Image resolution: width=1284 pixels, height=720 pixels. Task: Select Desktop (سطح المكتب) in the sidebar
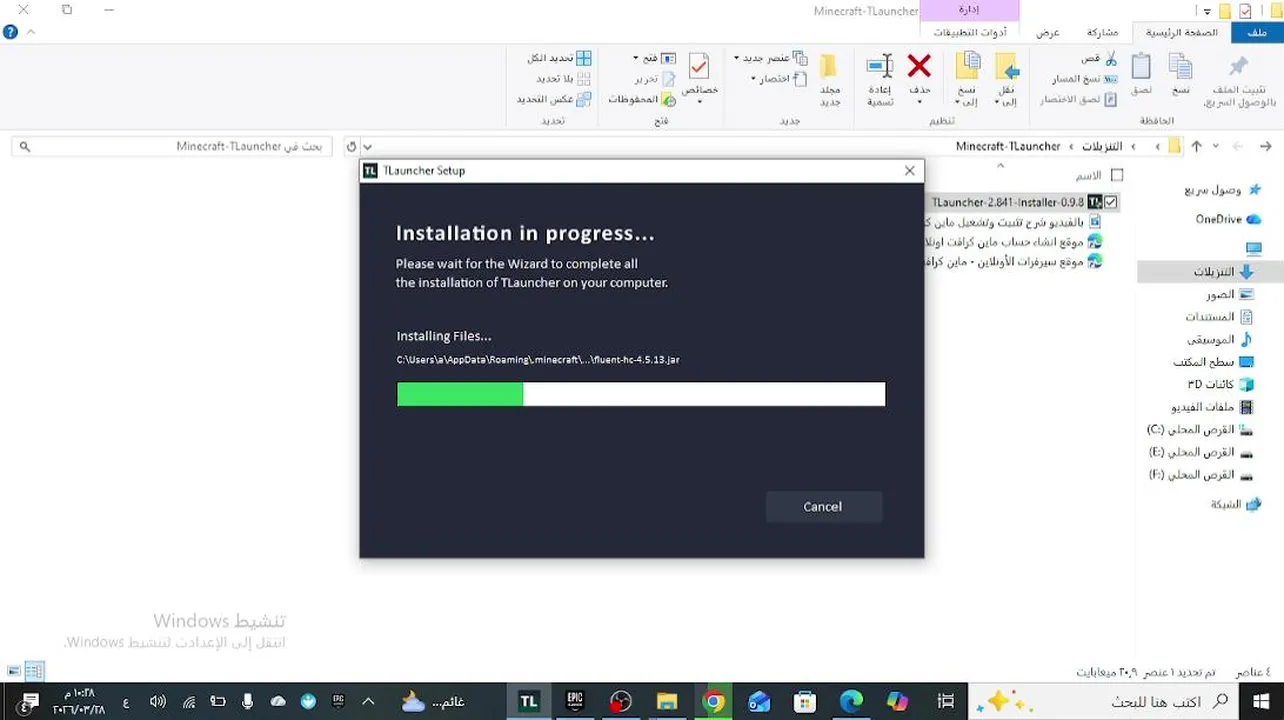tap(1213, 362)
